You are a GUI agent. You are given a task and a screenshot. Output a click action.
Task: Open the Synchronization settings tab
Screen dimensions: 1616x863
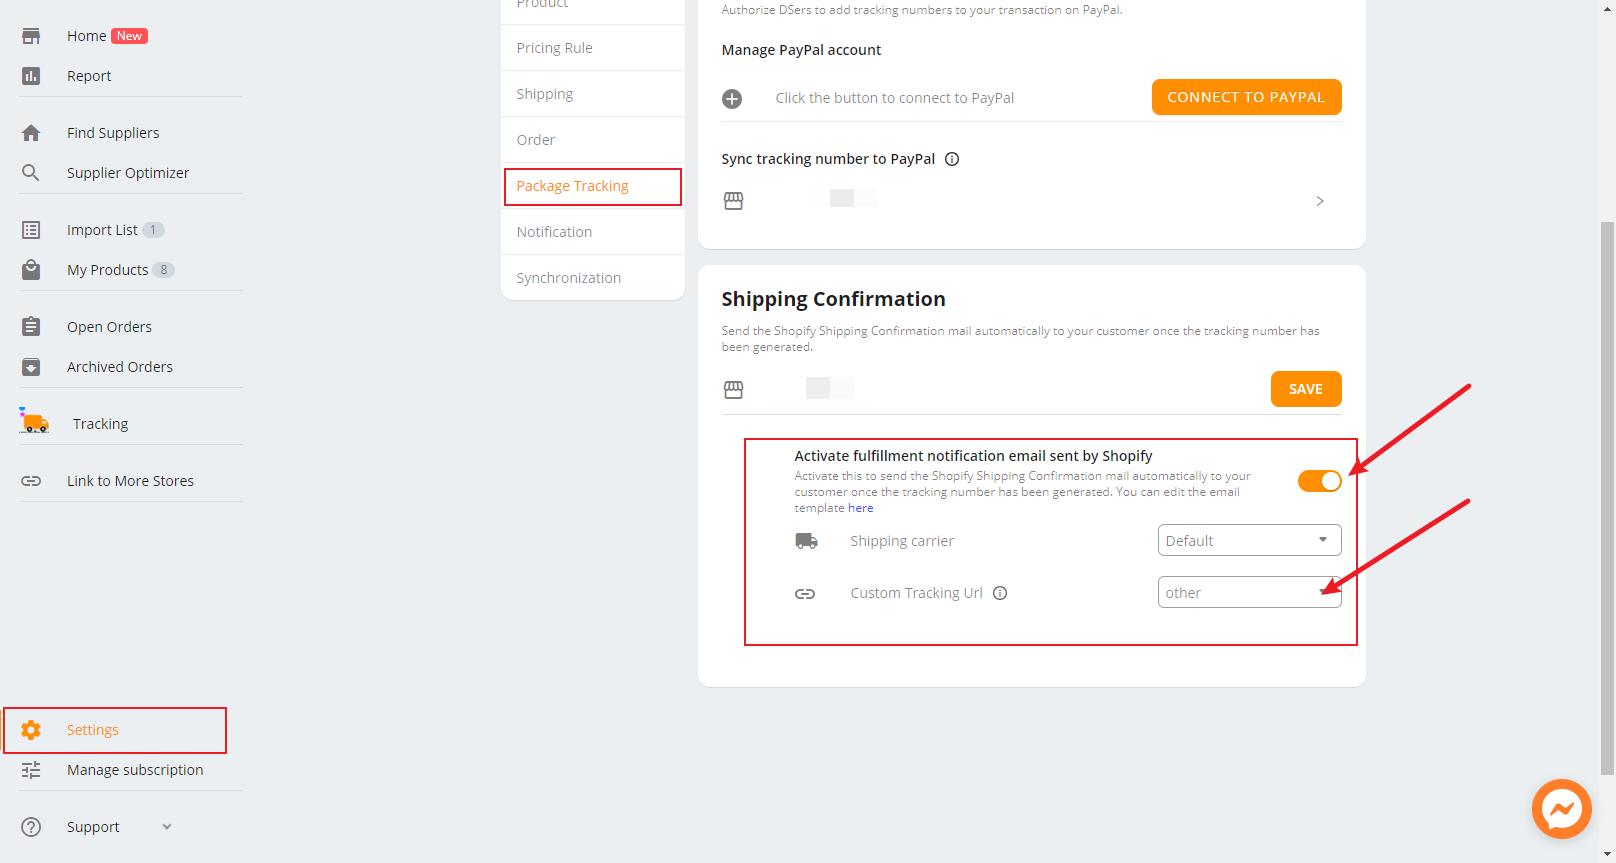[593, 278]
